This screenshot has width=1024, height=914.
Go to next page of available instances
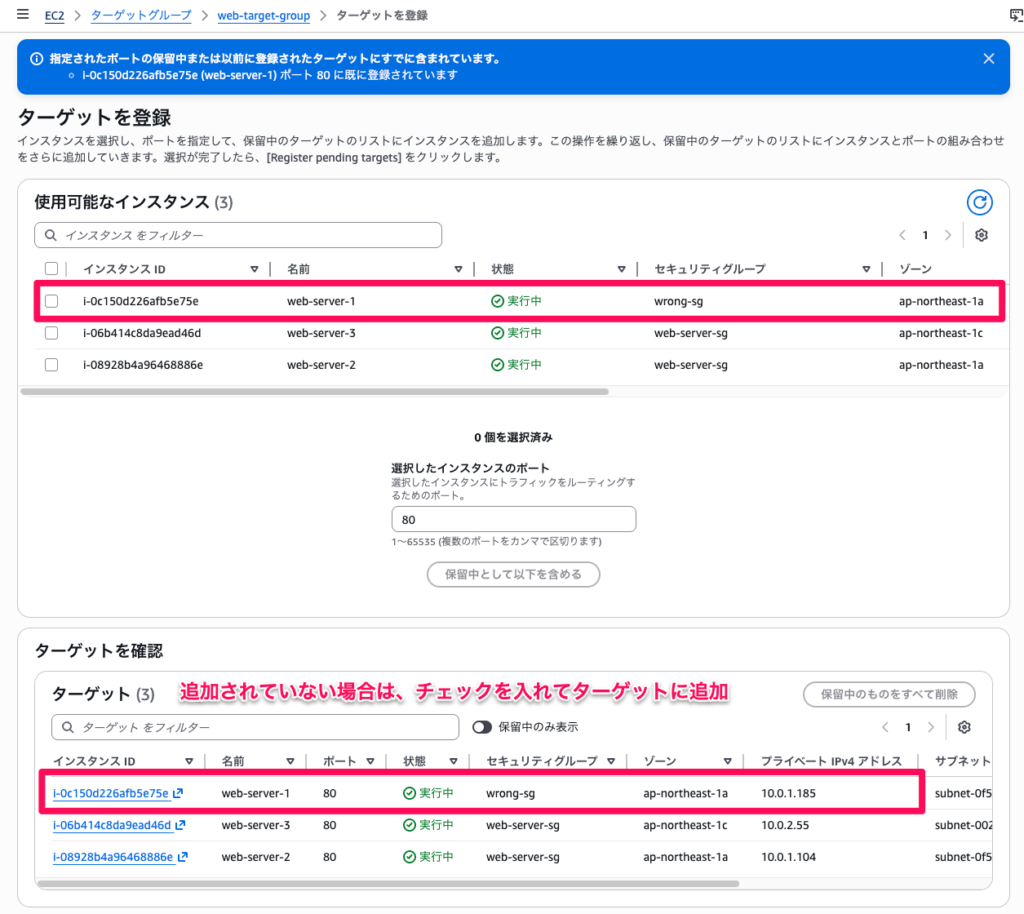pyautogui.click(x=948, y=235)
